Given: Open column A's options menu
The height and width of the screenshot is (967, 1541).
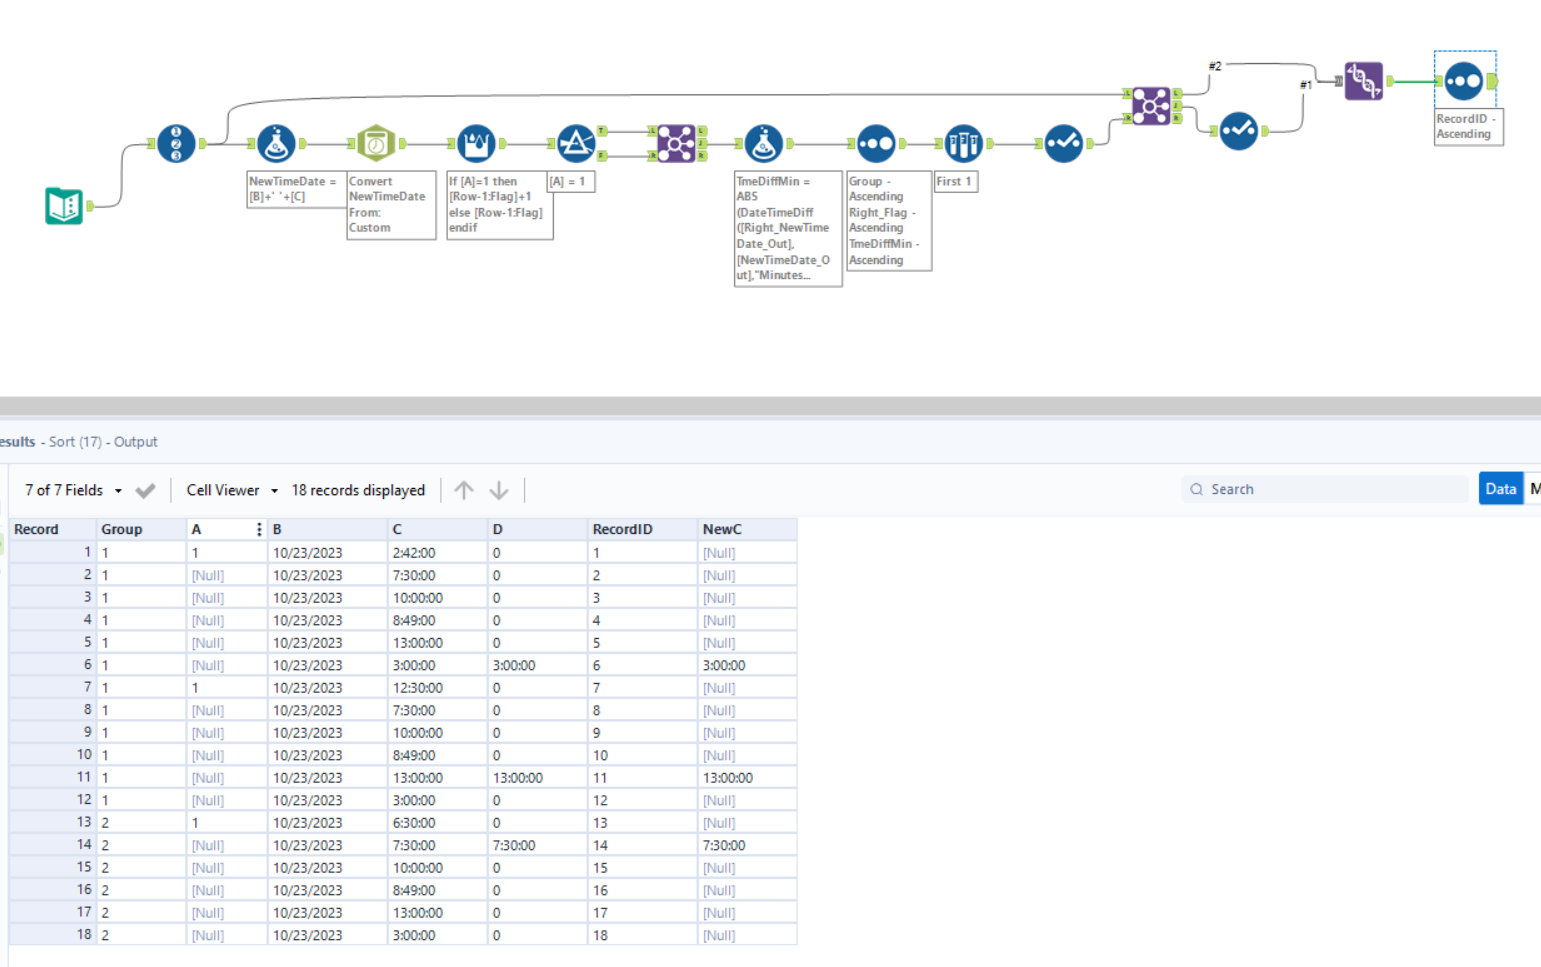Looking at the screenshot, I should (x=259, y=529).
